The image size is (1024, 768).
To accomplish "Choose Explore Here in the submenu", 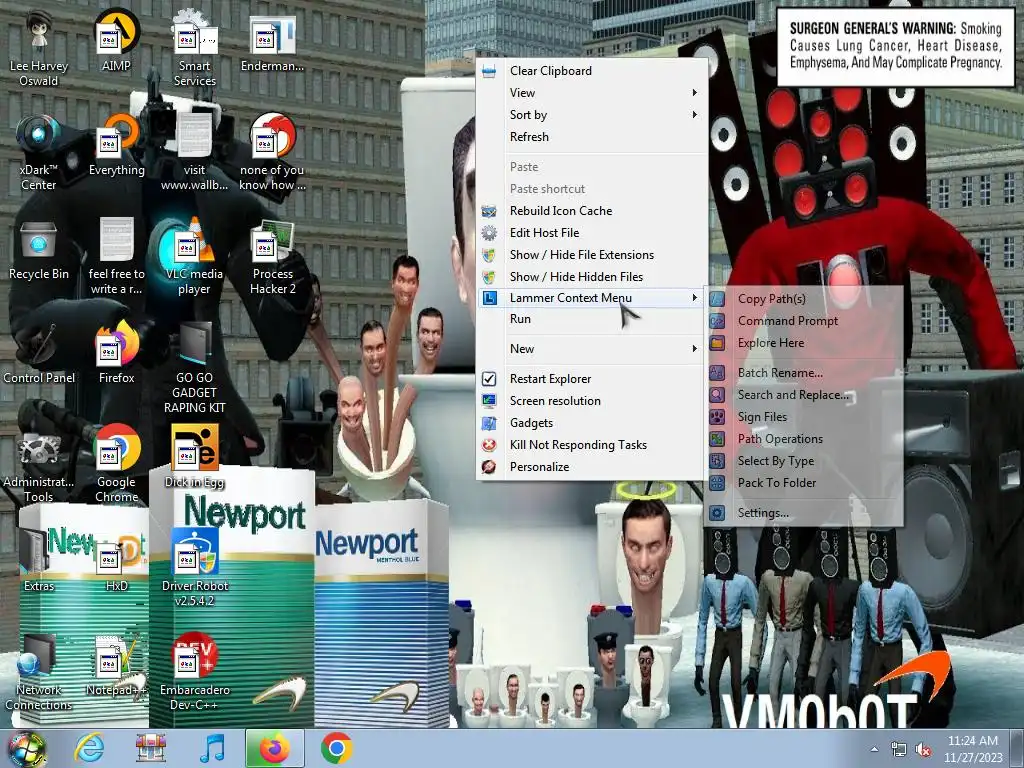I will [804, 343].
